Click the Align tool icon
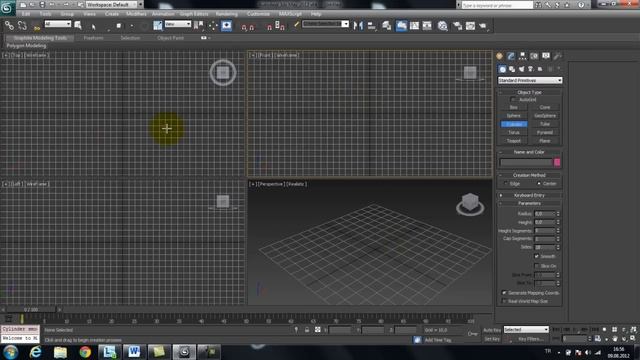 (371, 26)
